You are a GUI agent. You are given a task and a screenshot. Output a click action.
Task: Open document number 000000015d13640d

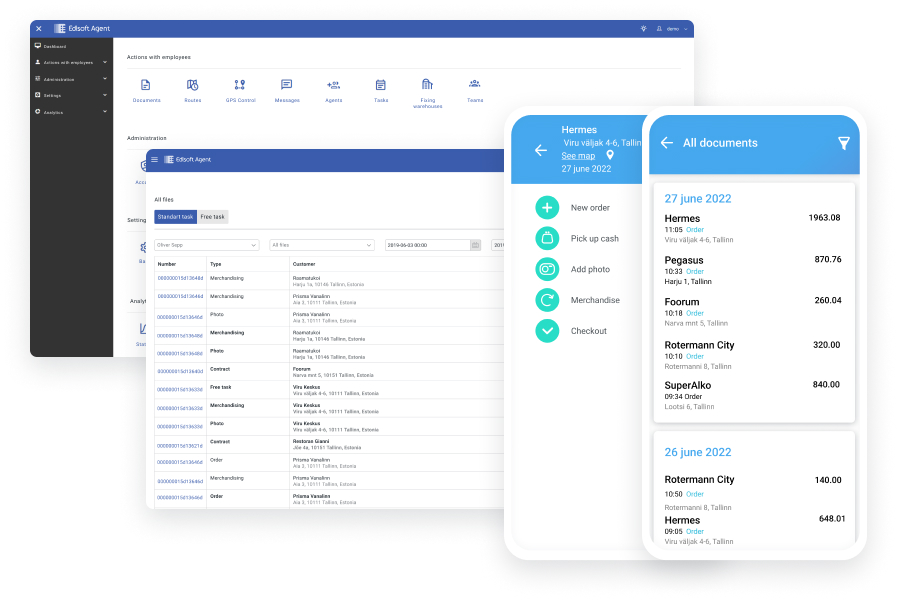click(180, 372)
